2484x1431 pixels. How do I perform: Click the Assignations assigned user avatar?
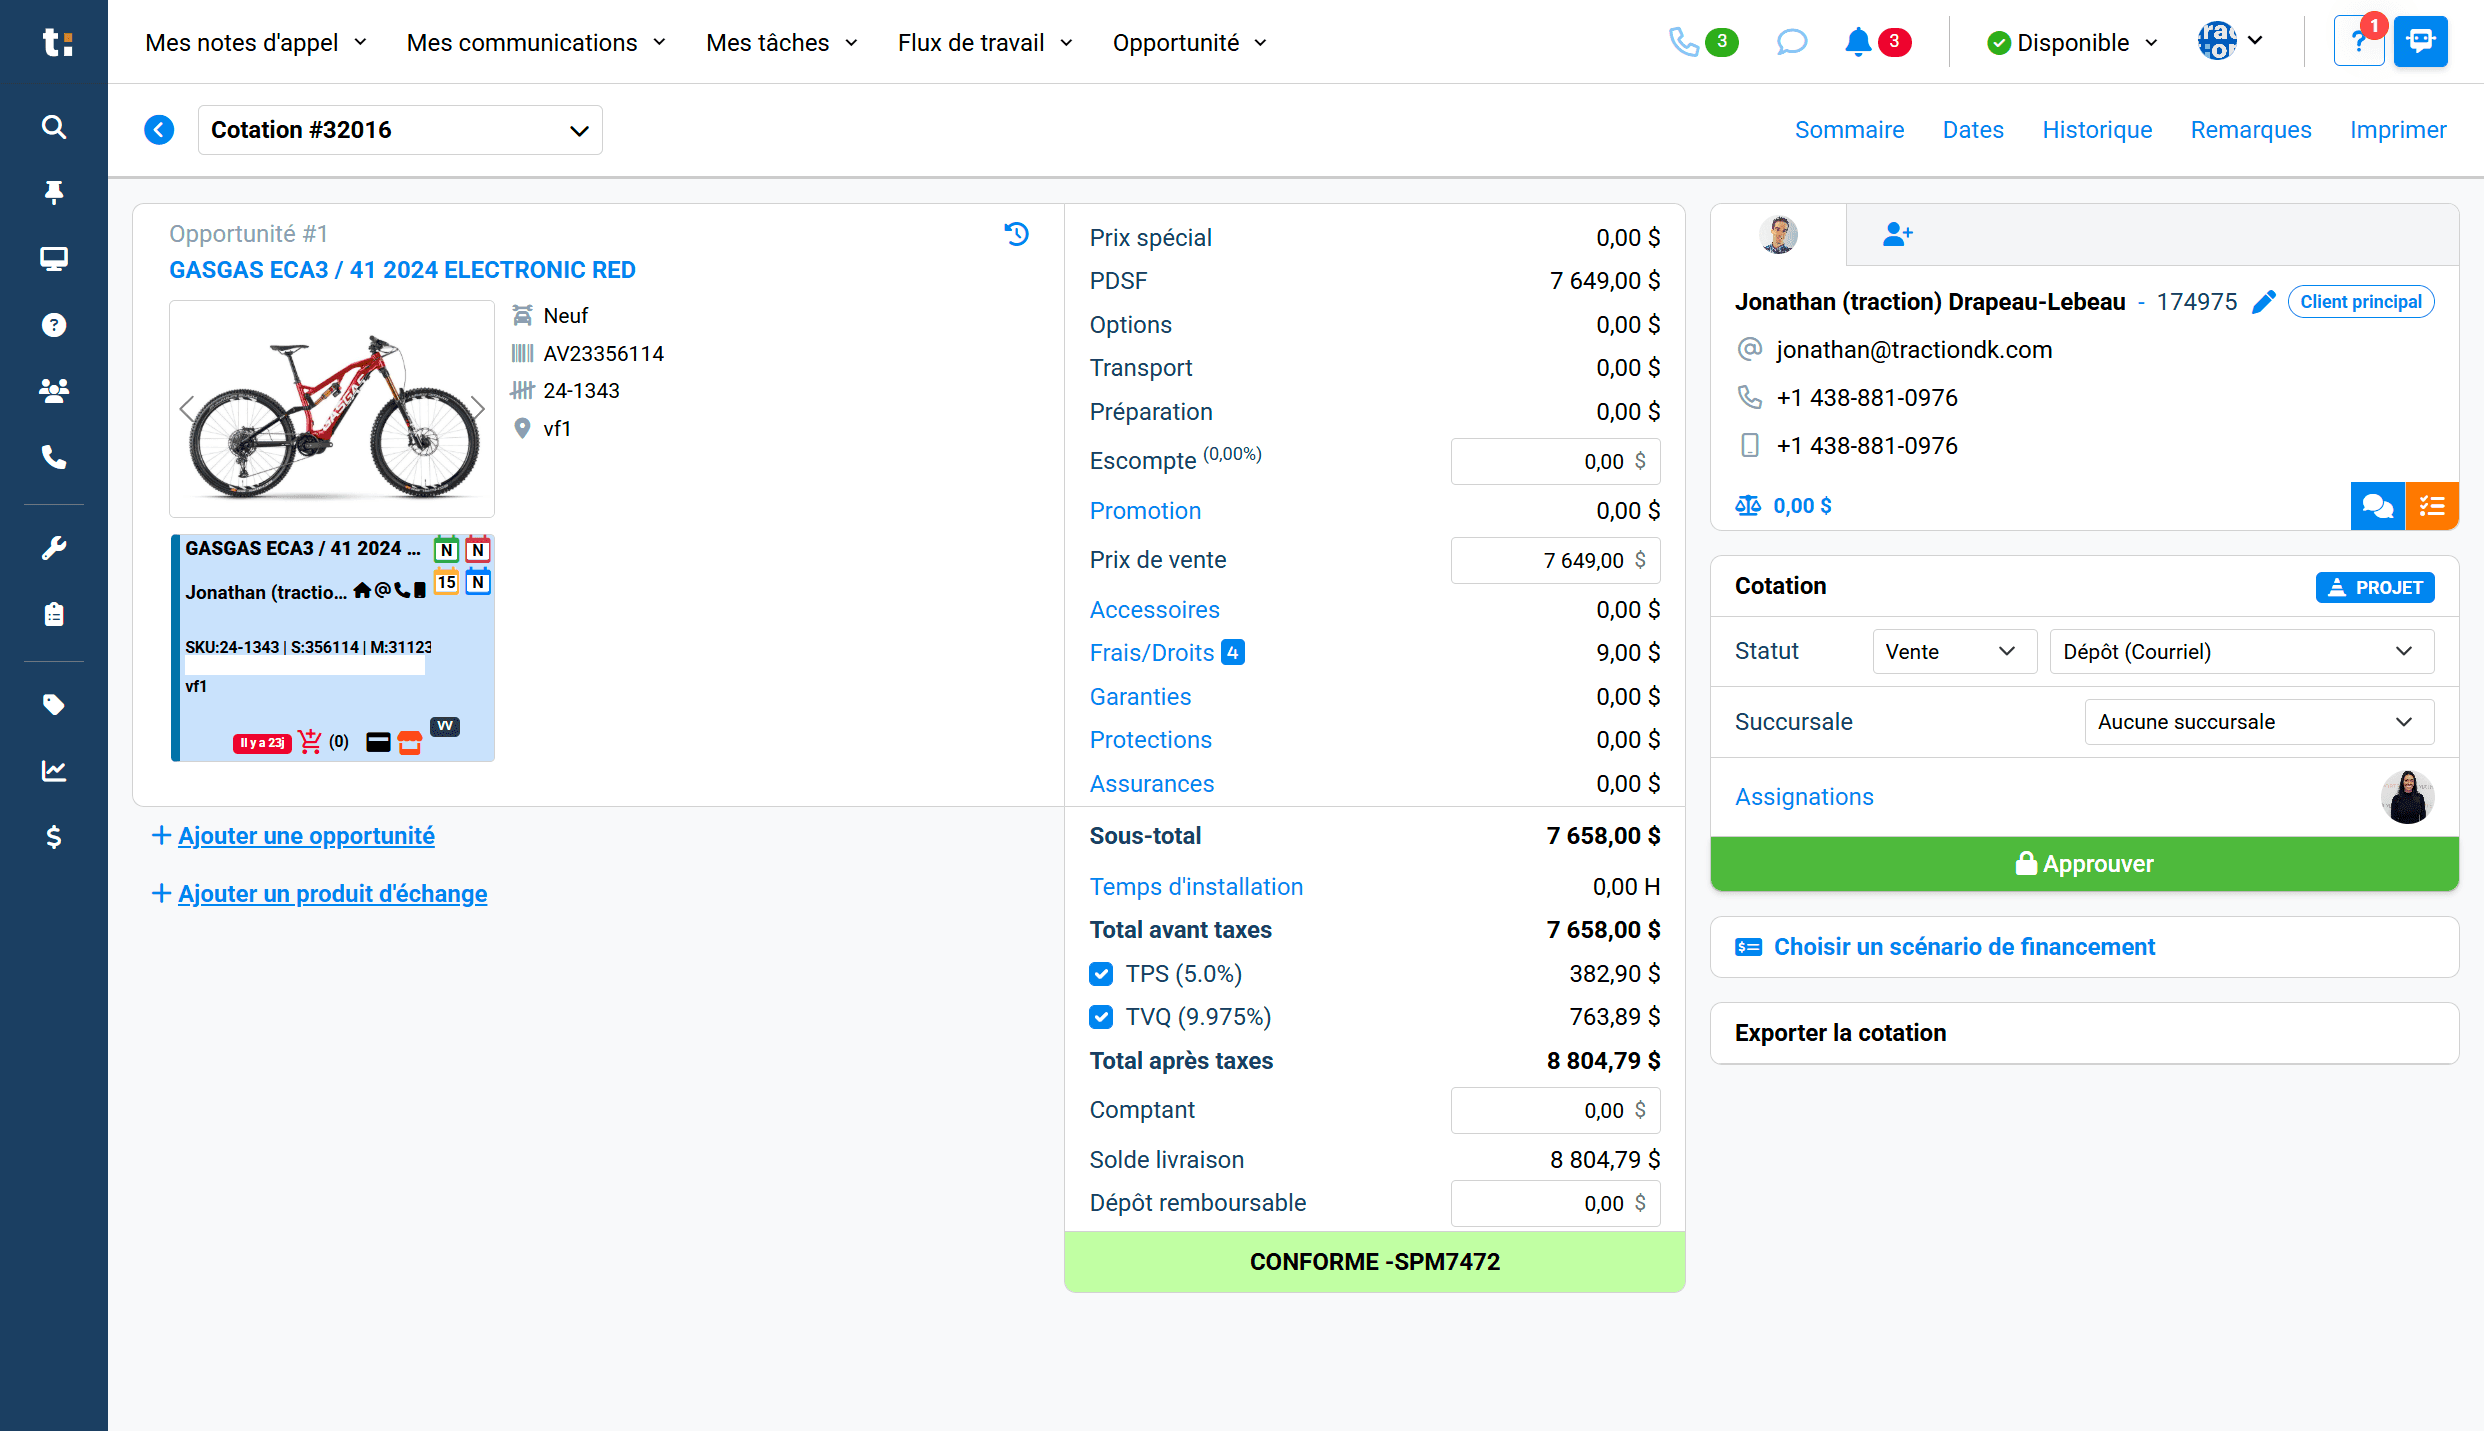point(2408,797)
